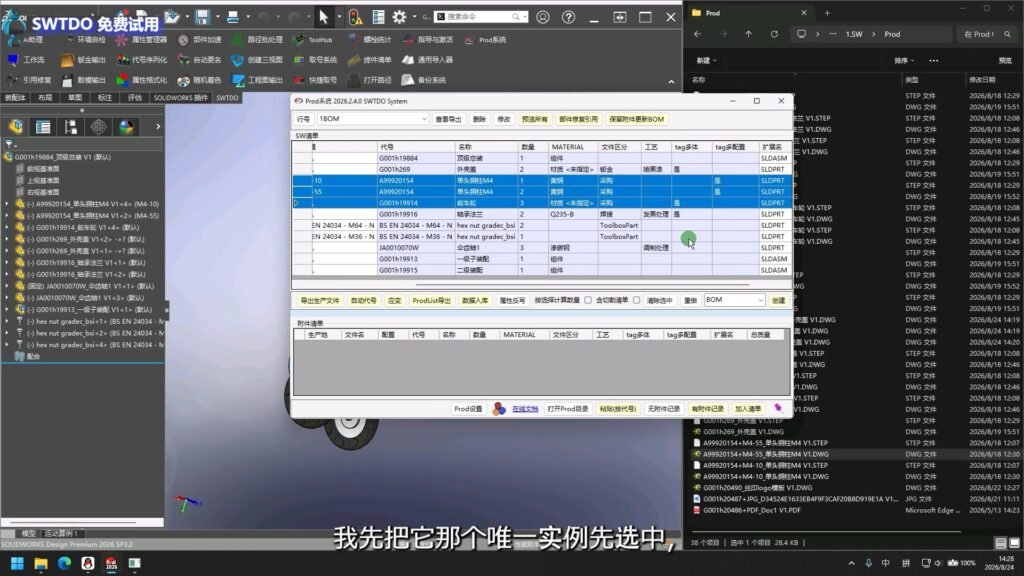
Task: Click the Save icon in SOLIDWORKS toolbar
Action: pyautogui.click(x=202, y=17)
